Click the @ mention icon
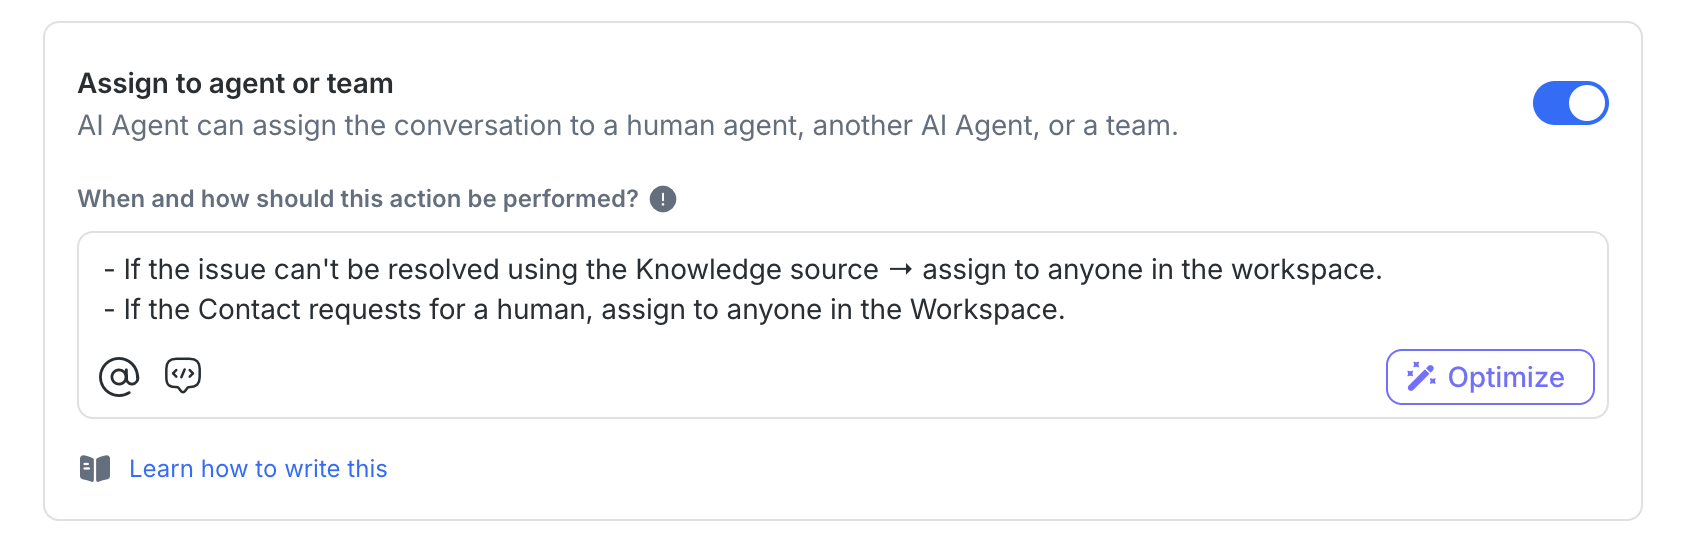The height and width of the screenshot is (544, 1682). (119, 377)
